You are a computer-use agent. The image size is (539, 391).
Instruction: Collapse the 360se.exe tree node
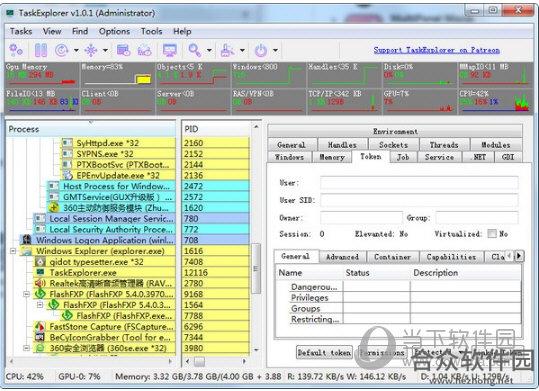26,348
